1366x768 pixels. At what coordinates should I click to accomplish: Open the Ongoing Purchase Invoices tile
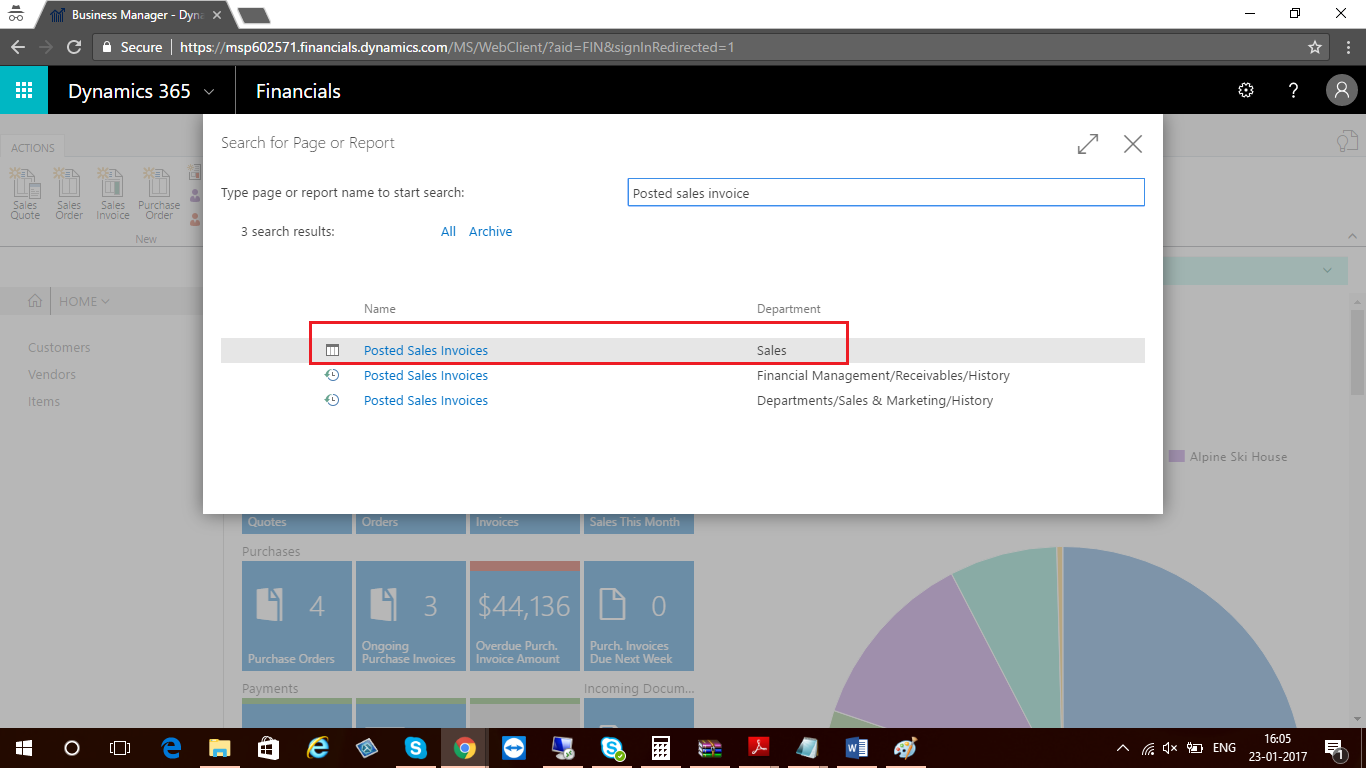pyautogui.click(x=411, y=615)
